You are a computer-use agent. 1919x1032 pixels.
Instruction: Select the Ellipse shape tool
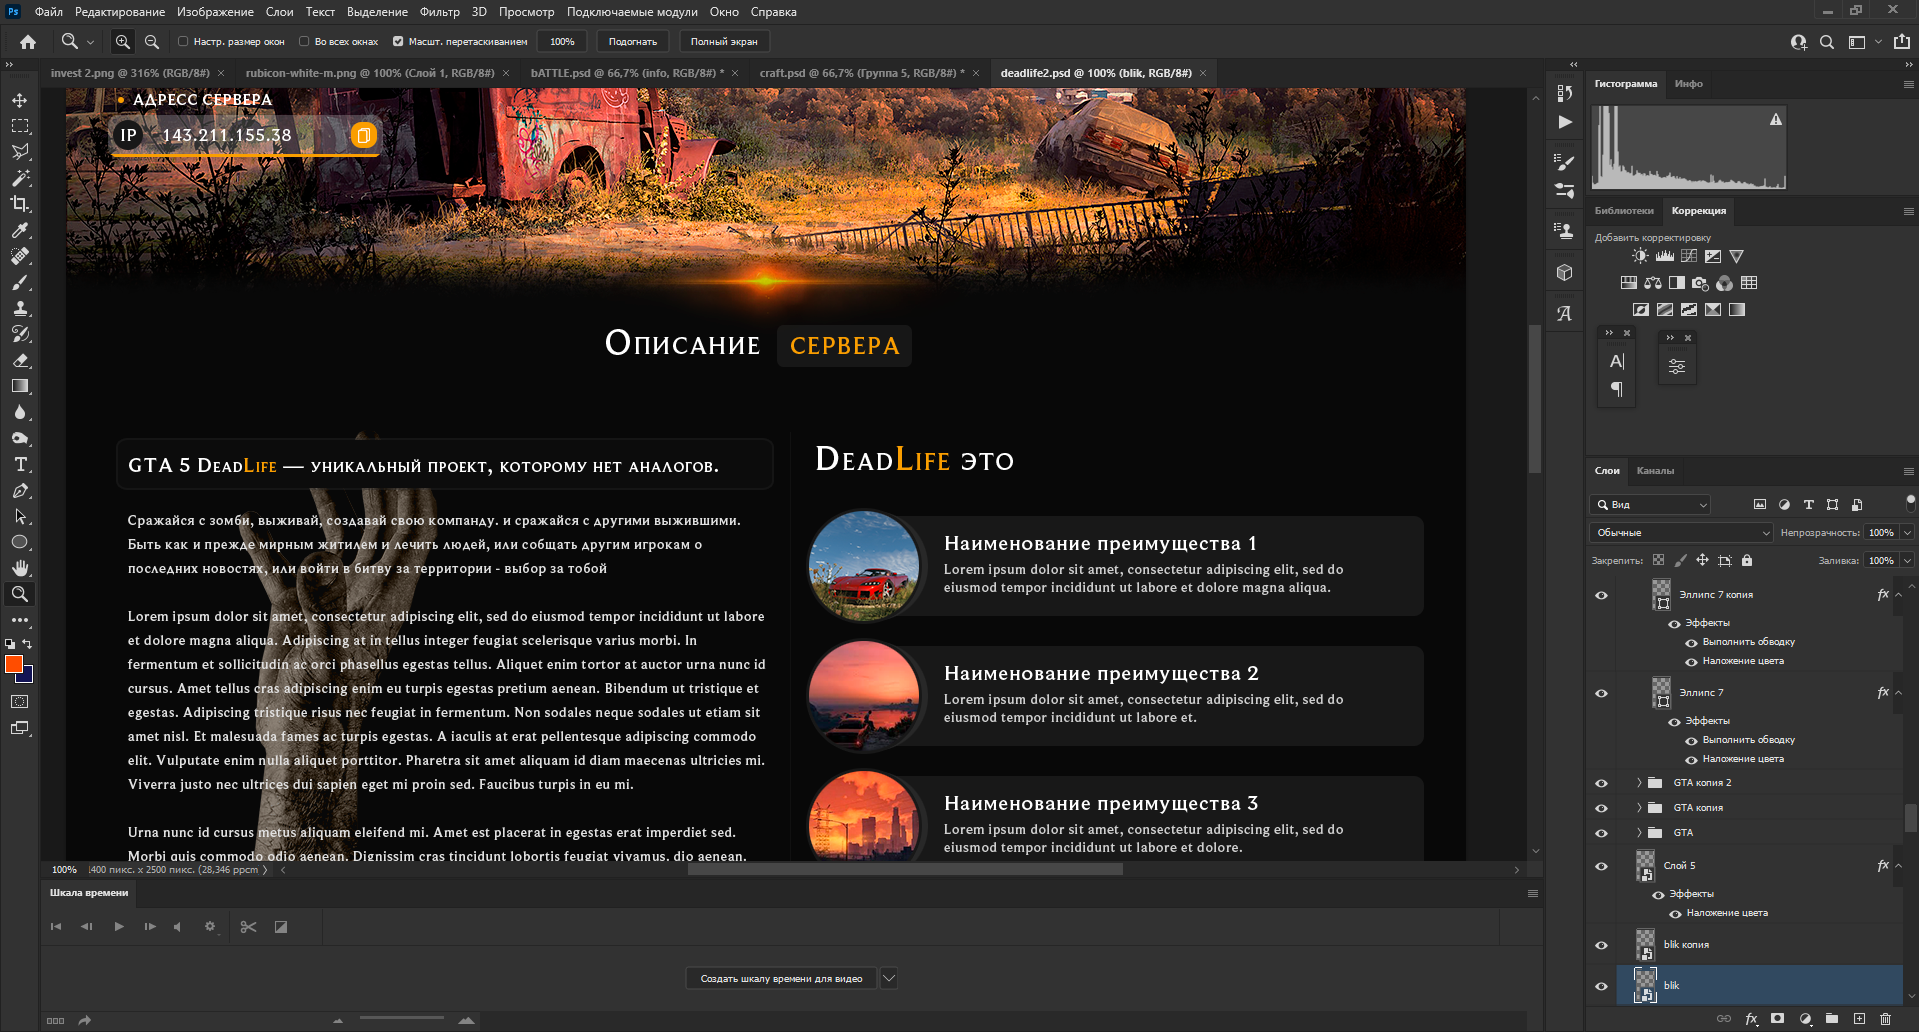pyautogui.click(x=20, y=542)
